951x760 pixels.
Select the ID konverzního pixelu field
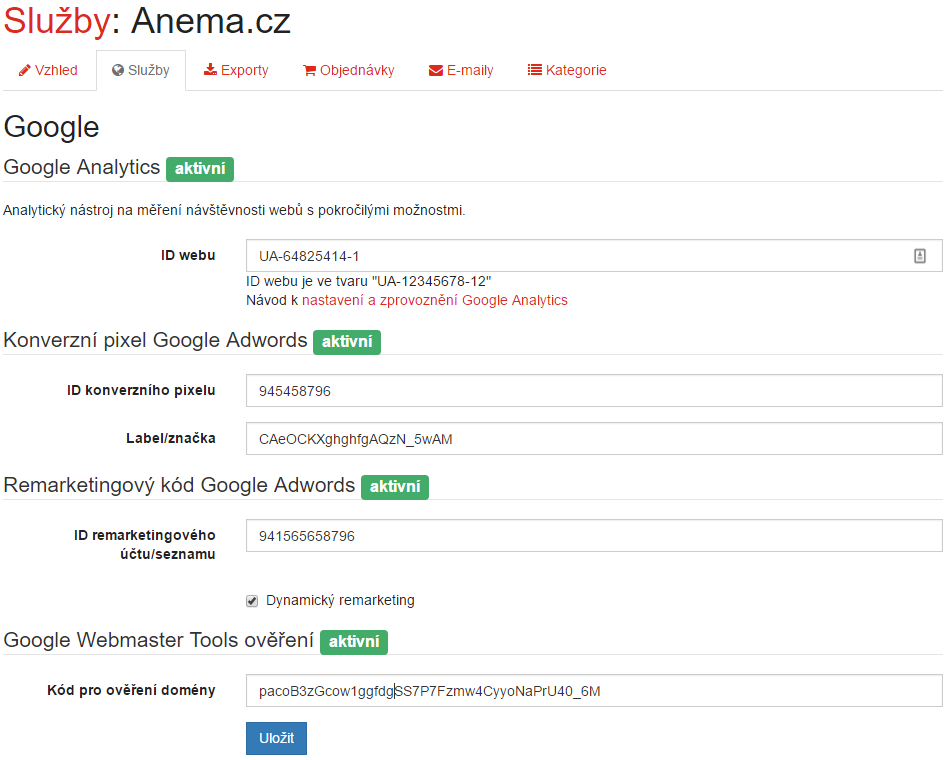tap(594, 391)
